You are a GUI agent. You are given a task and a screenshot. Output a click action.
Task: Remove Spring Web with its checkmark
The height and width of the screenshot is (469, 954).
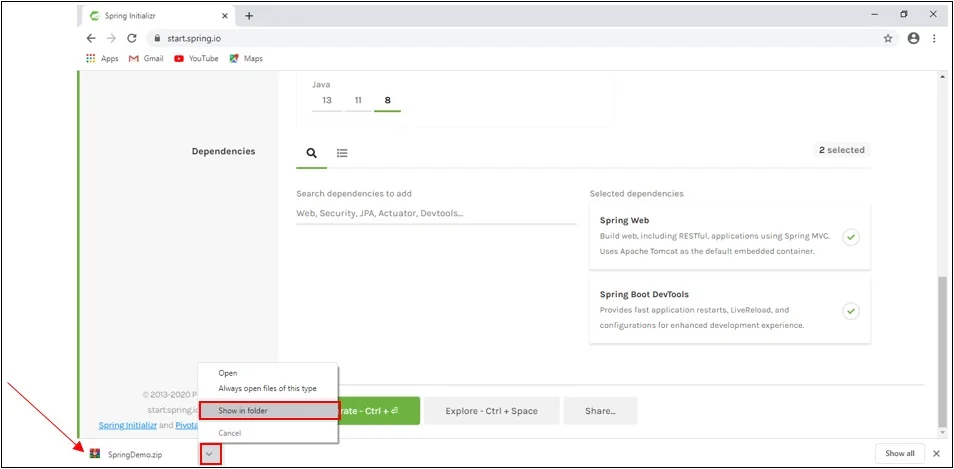pos(851,237)
